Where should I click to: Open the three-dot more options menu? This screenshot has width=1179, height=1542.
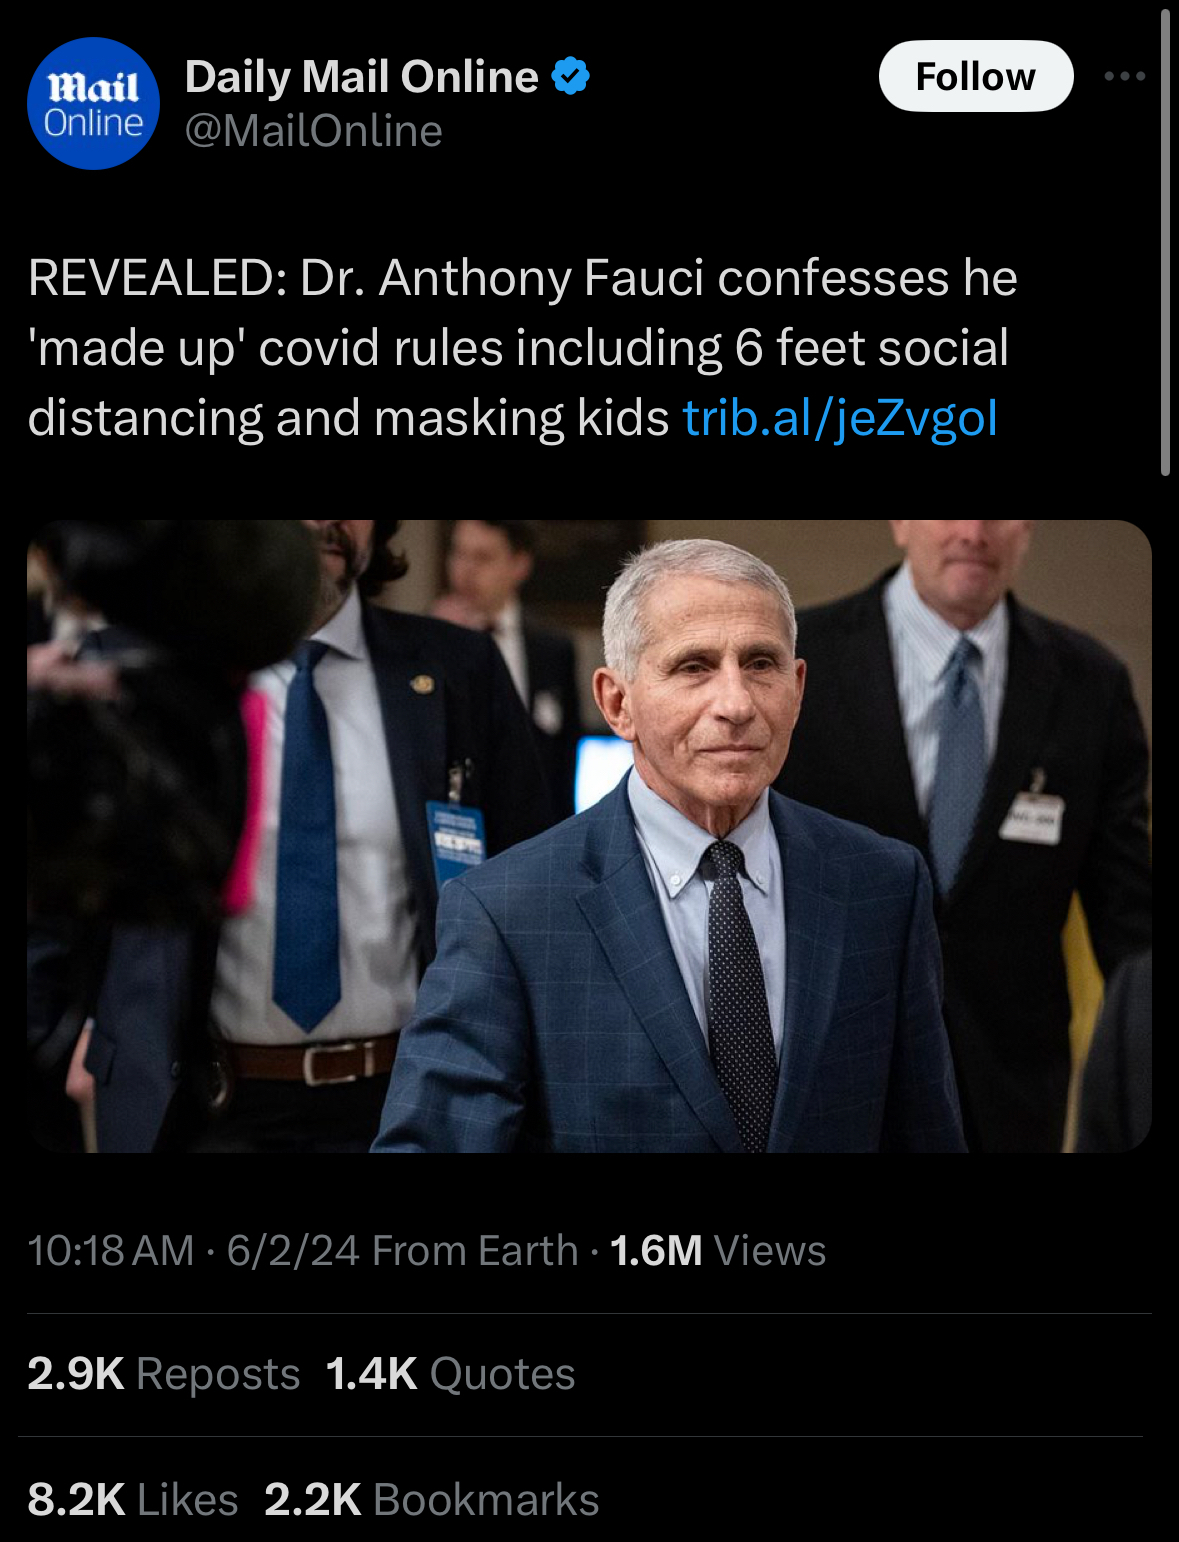[x=1124, y=76]
